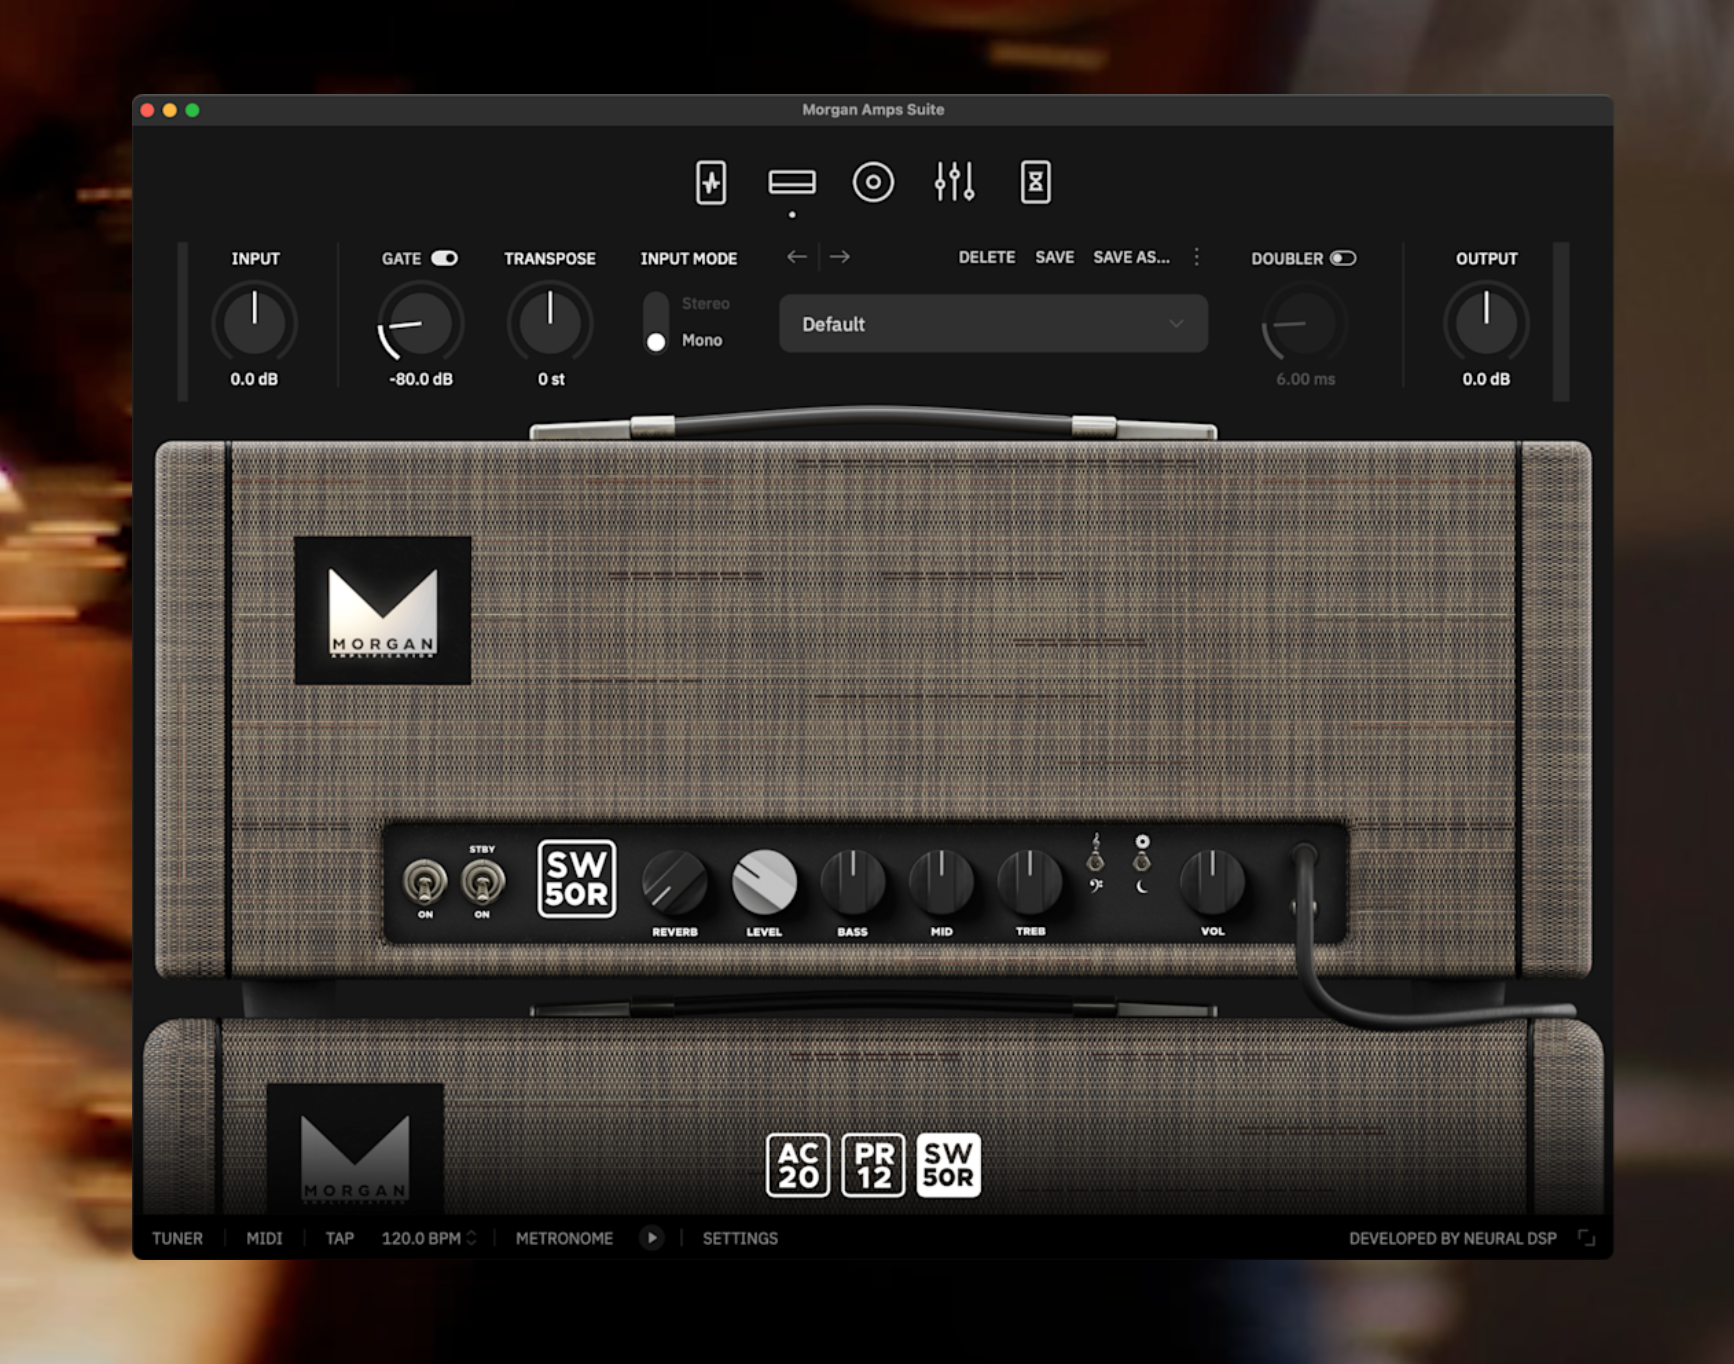
Task: Select Stereo input mode
Action: point(705,303)
